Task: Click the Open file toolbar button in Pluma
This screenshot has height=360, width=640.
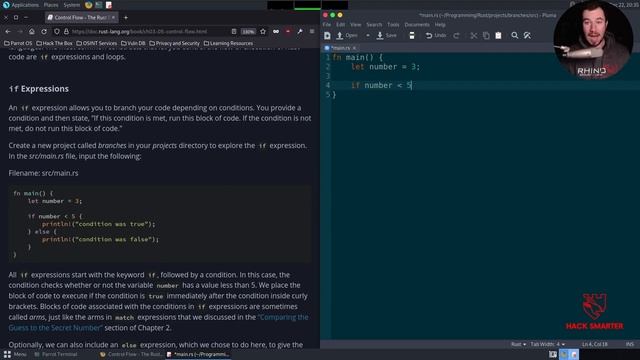Action: (347, 36)
